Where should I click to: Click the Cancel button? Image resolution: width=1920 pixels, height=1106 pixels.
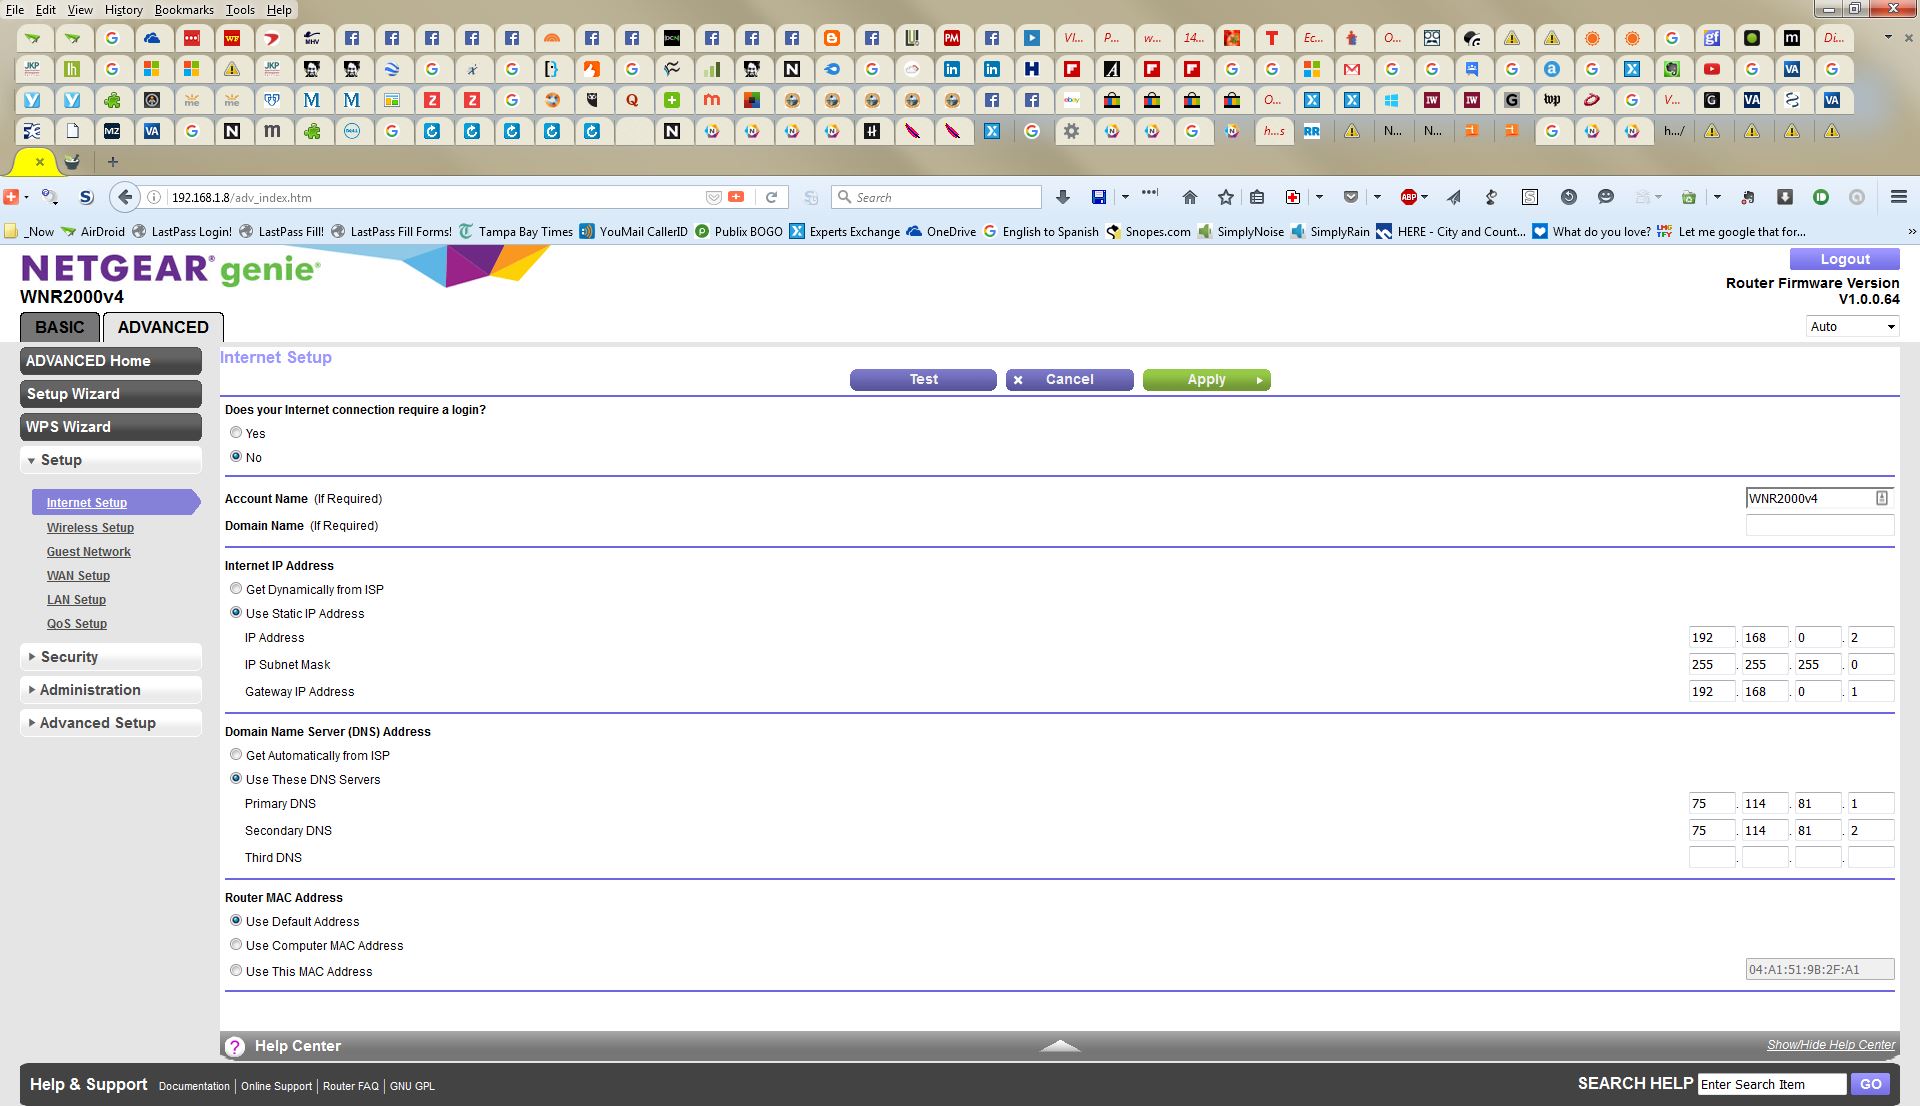click(1069, 380)
